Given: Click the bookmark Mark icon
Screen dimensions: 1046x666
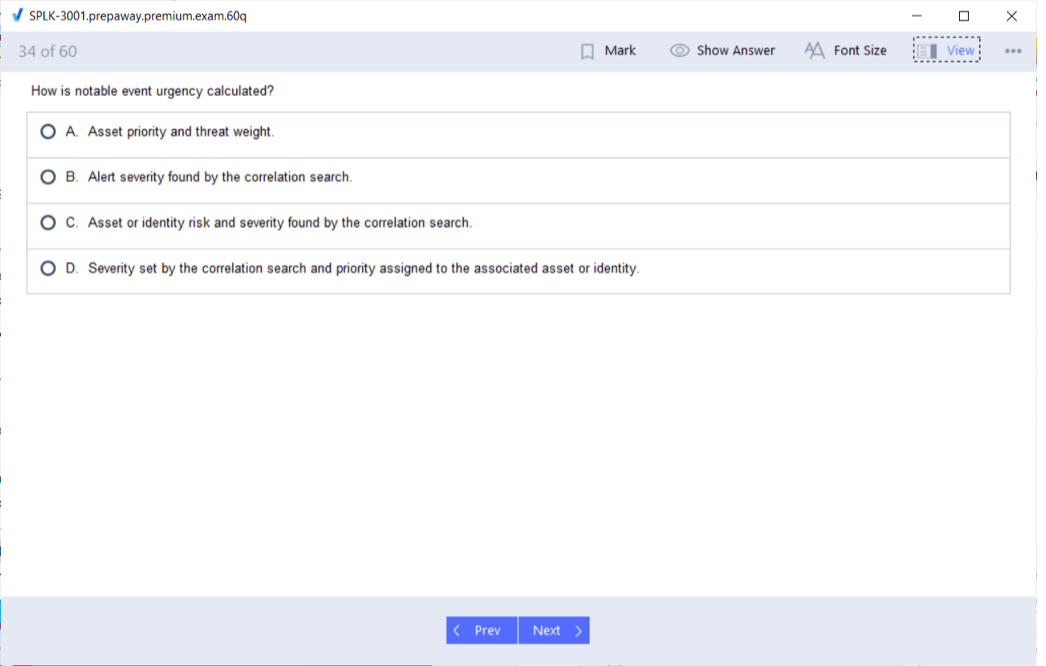Looking at the screenshot, I should [x=588, y=51].
